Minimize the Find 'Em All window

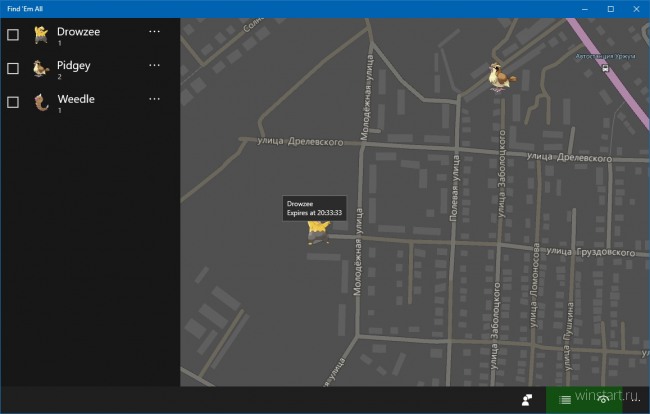point(585,9)
